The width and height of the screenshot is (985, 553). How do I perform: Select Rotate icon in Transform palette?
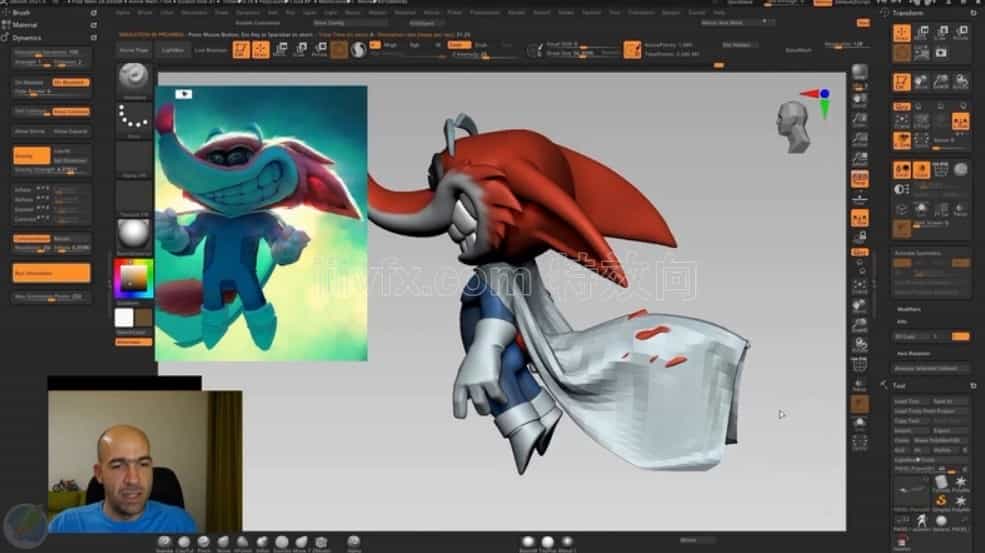tap(961, 33)
